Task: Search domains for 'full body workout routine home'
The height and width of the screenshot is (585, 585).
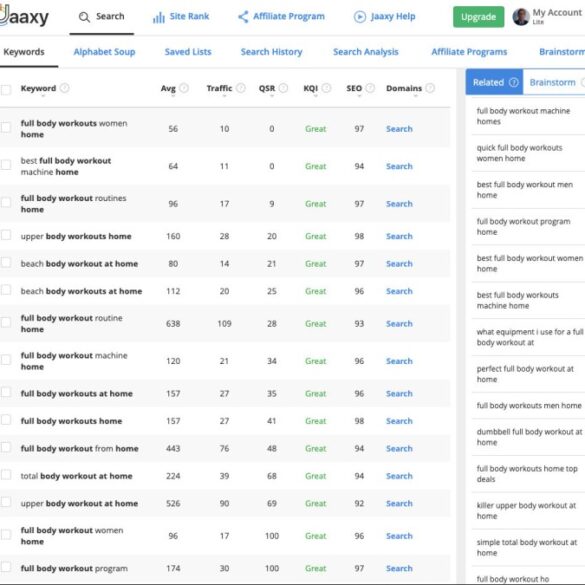Action: click(x=399, y=323)
